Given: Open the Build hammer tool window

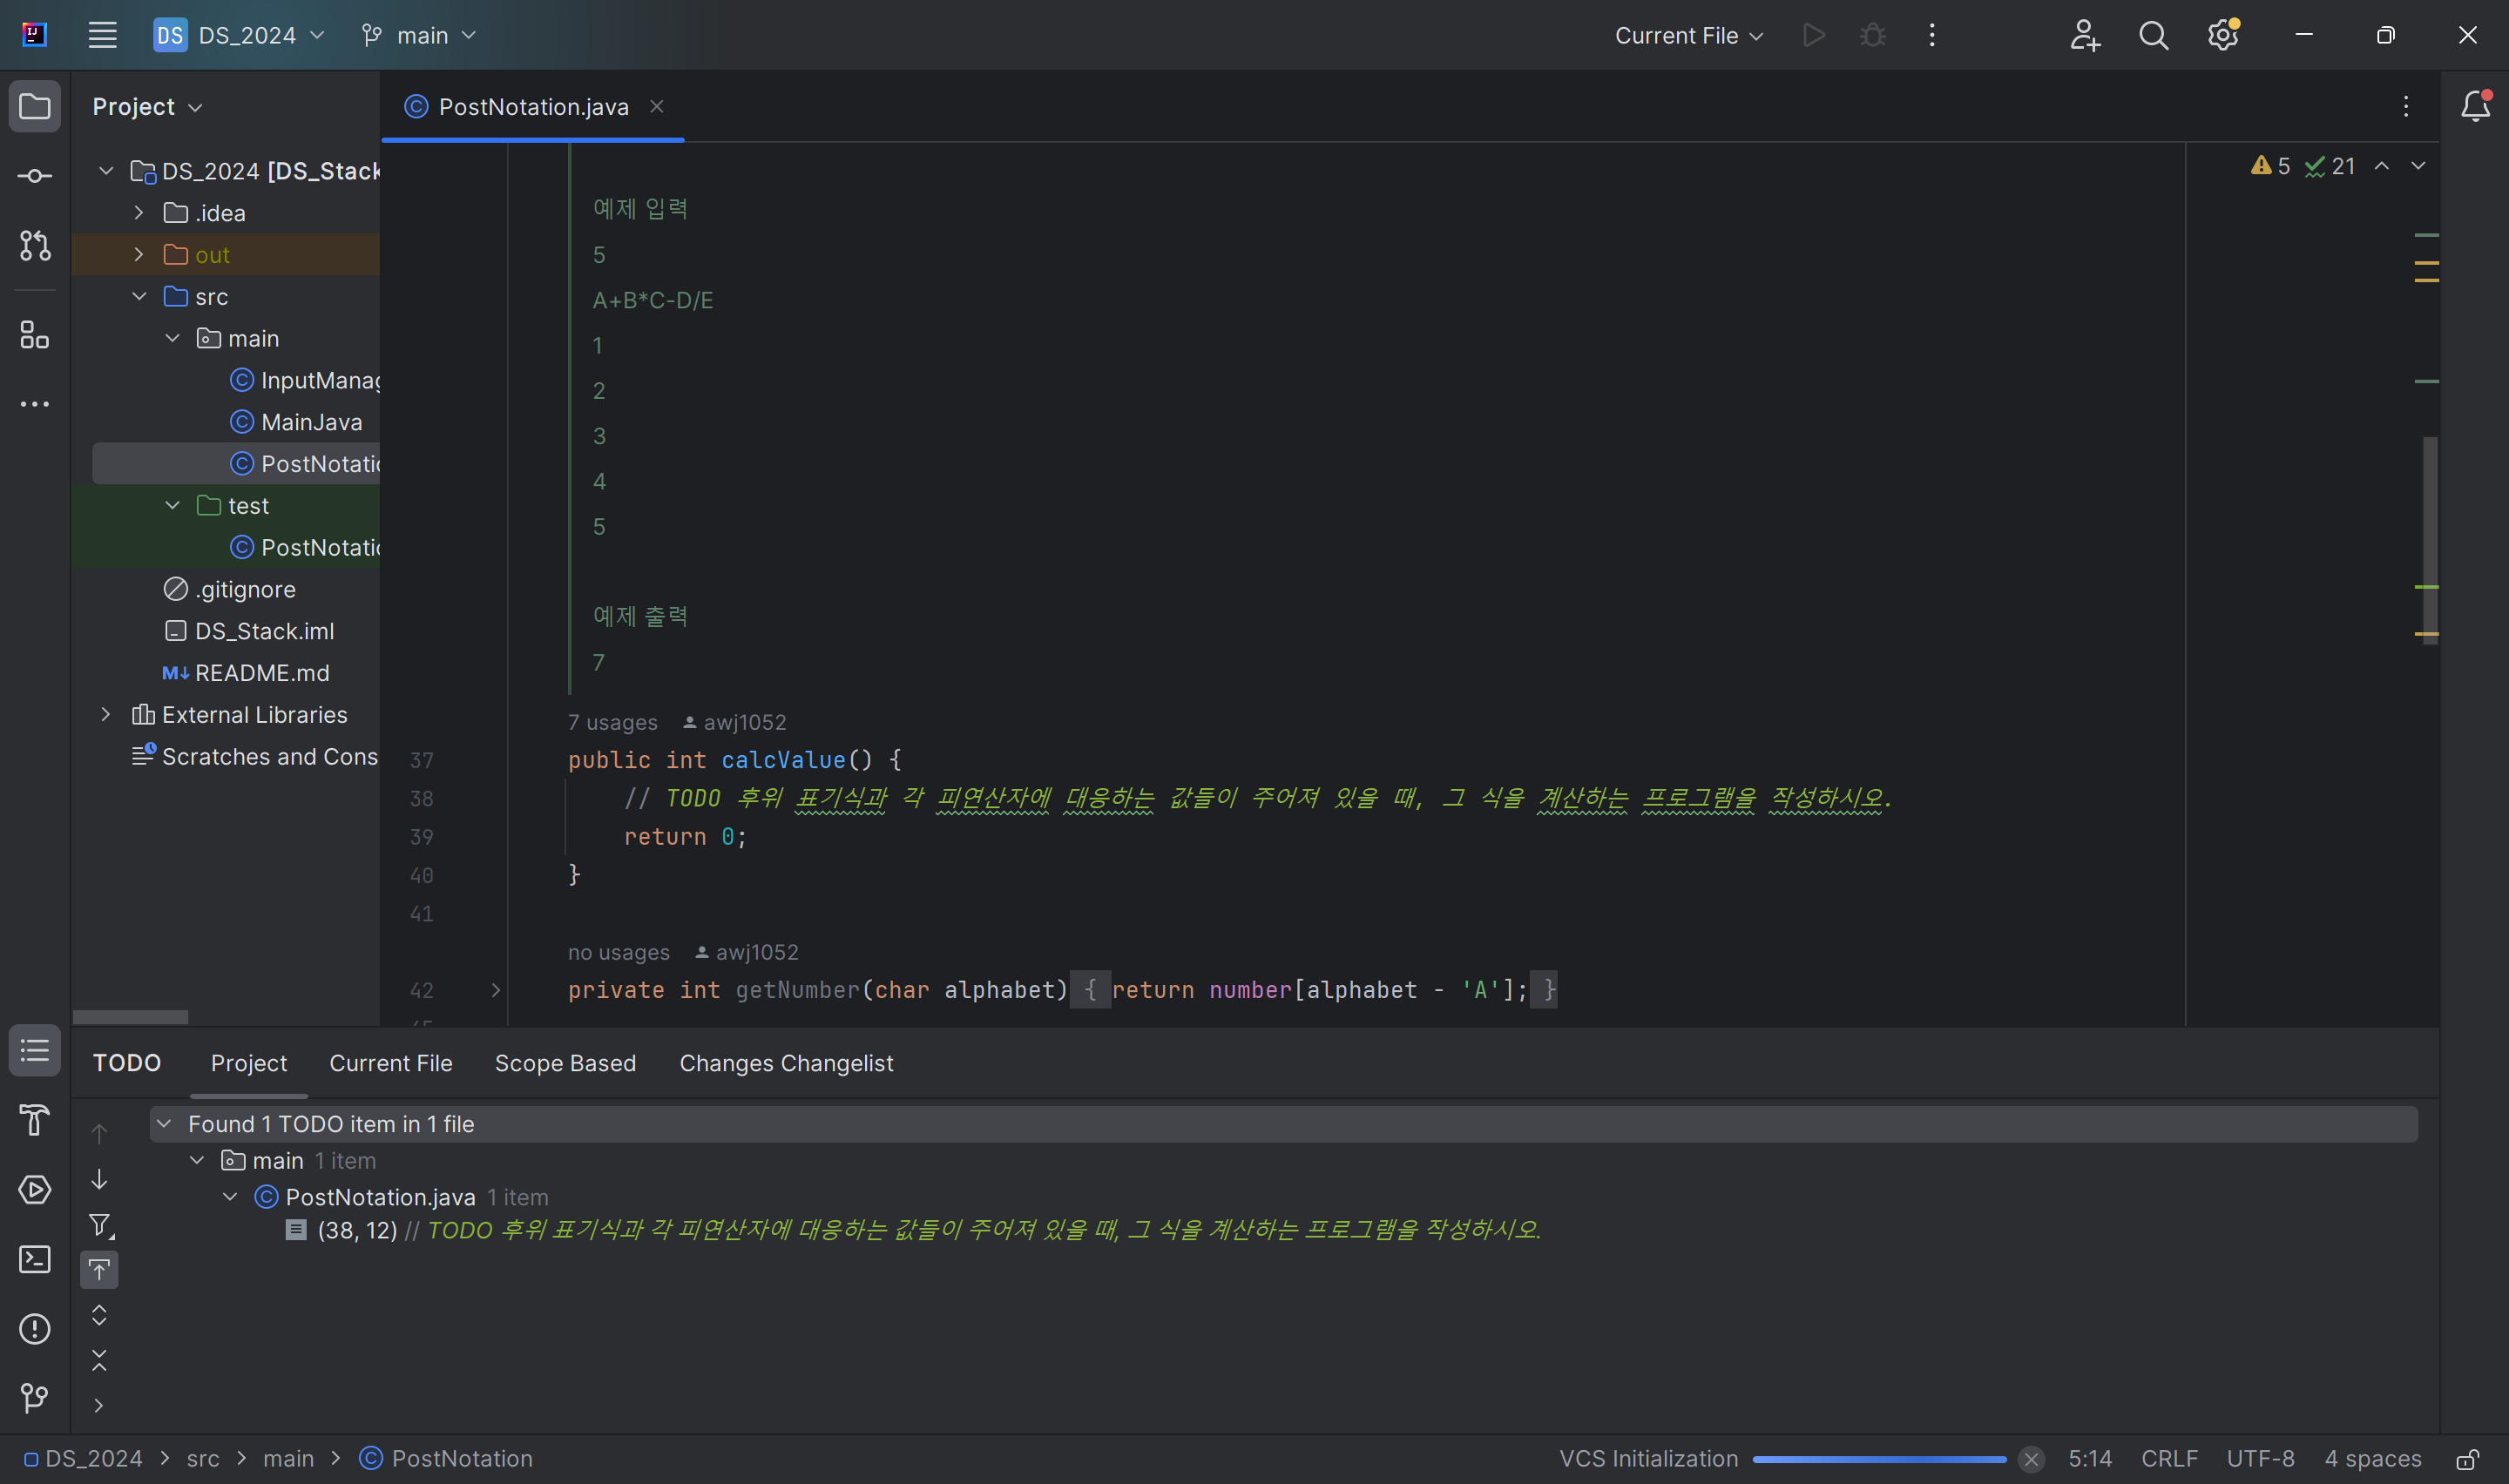Looking at the screenshot, I should 35,1120.
